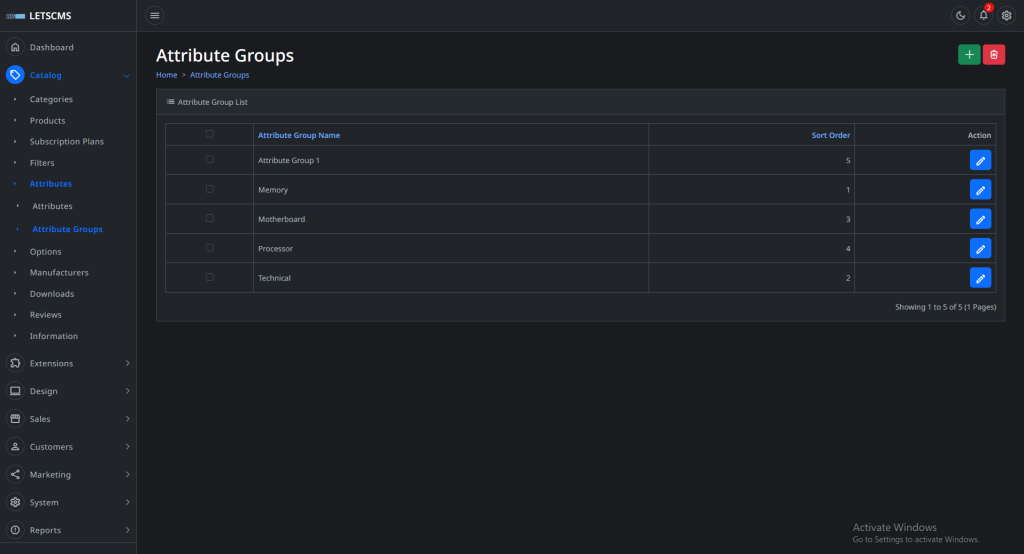Screen dimensions: 1024x554
Task: Sort by Attribute Group Name column
Action: pos(298,135)
